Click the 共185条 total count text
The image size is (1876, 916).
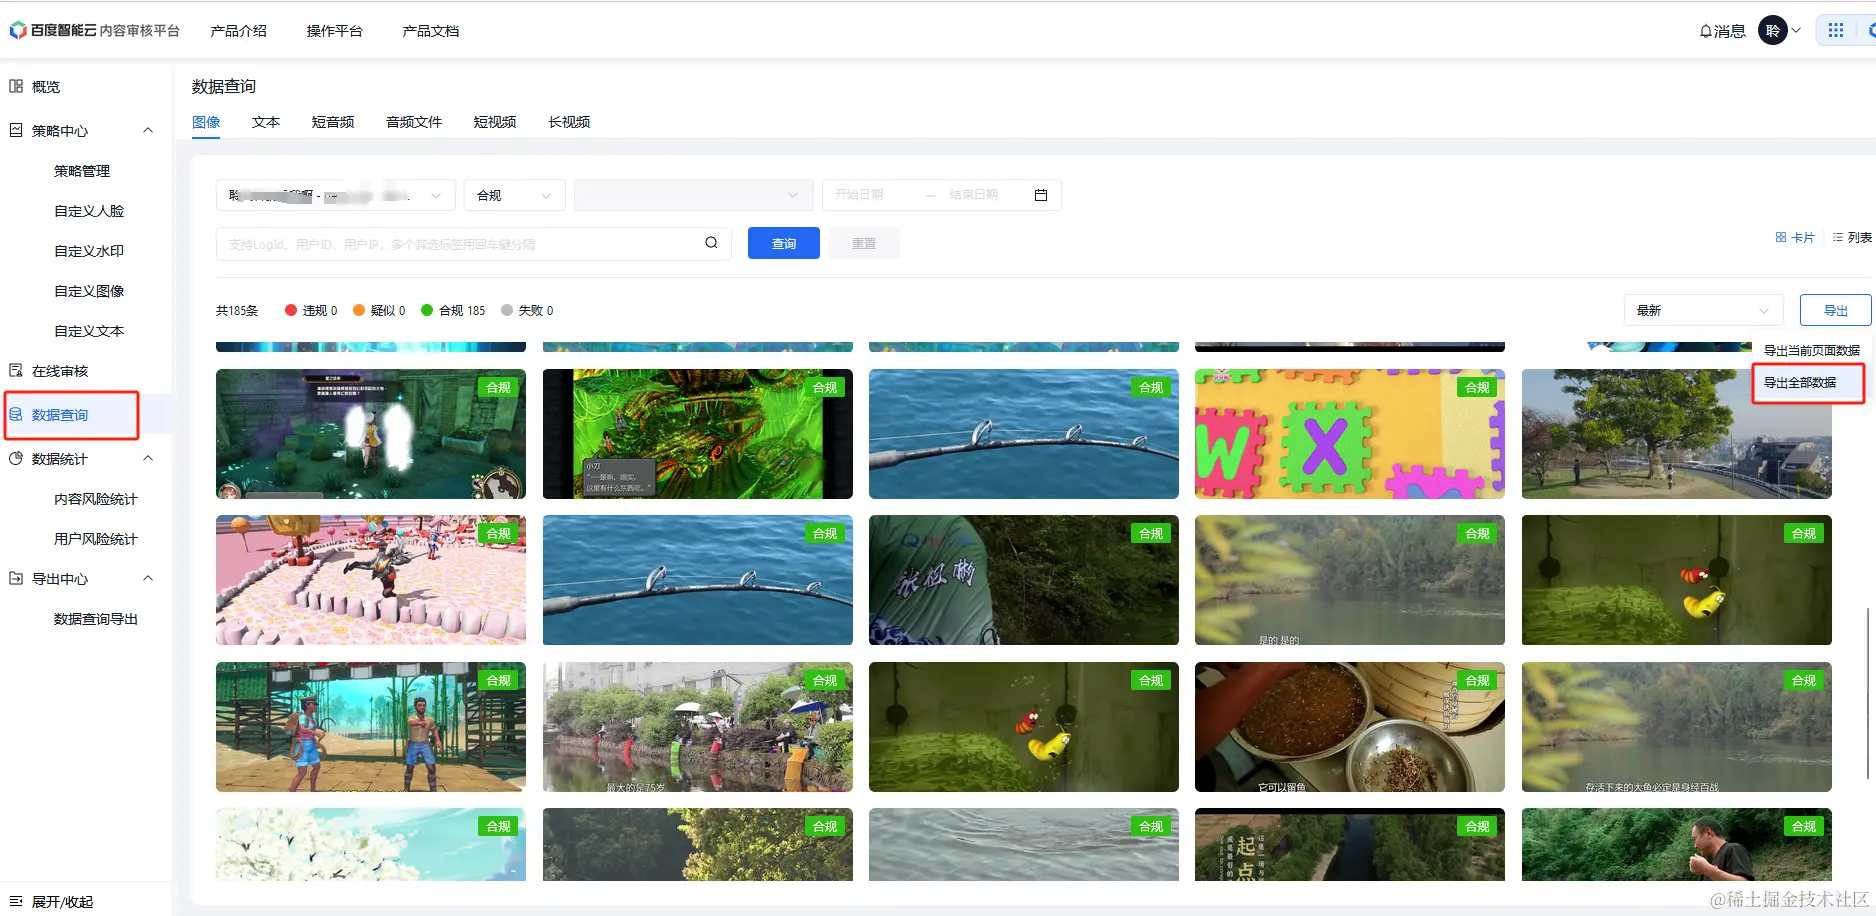coord(237,310)
